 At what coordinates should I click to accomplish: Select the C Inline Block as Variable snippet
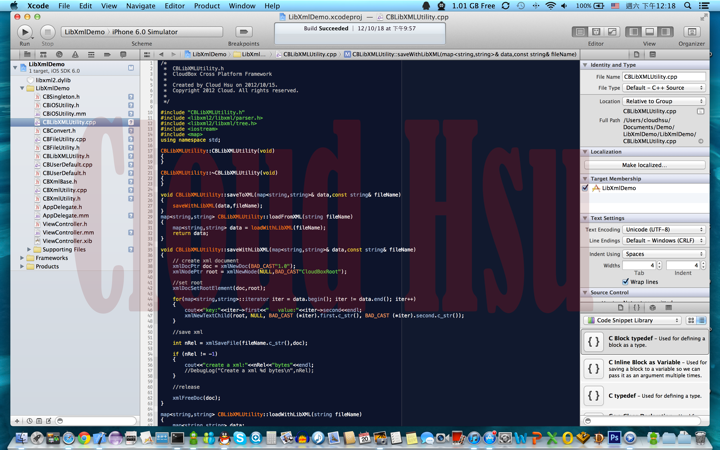[645, 368]
